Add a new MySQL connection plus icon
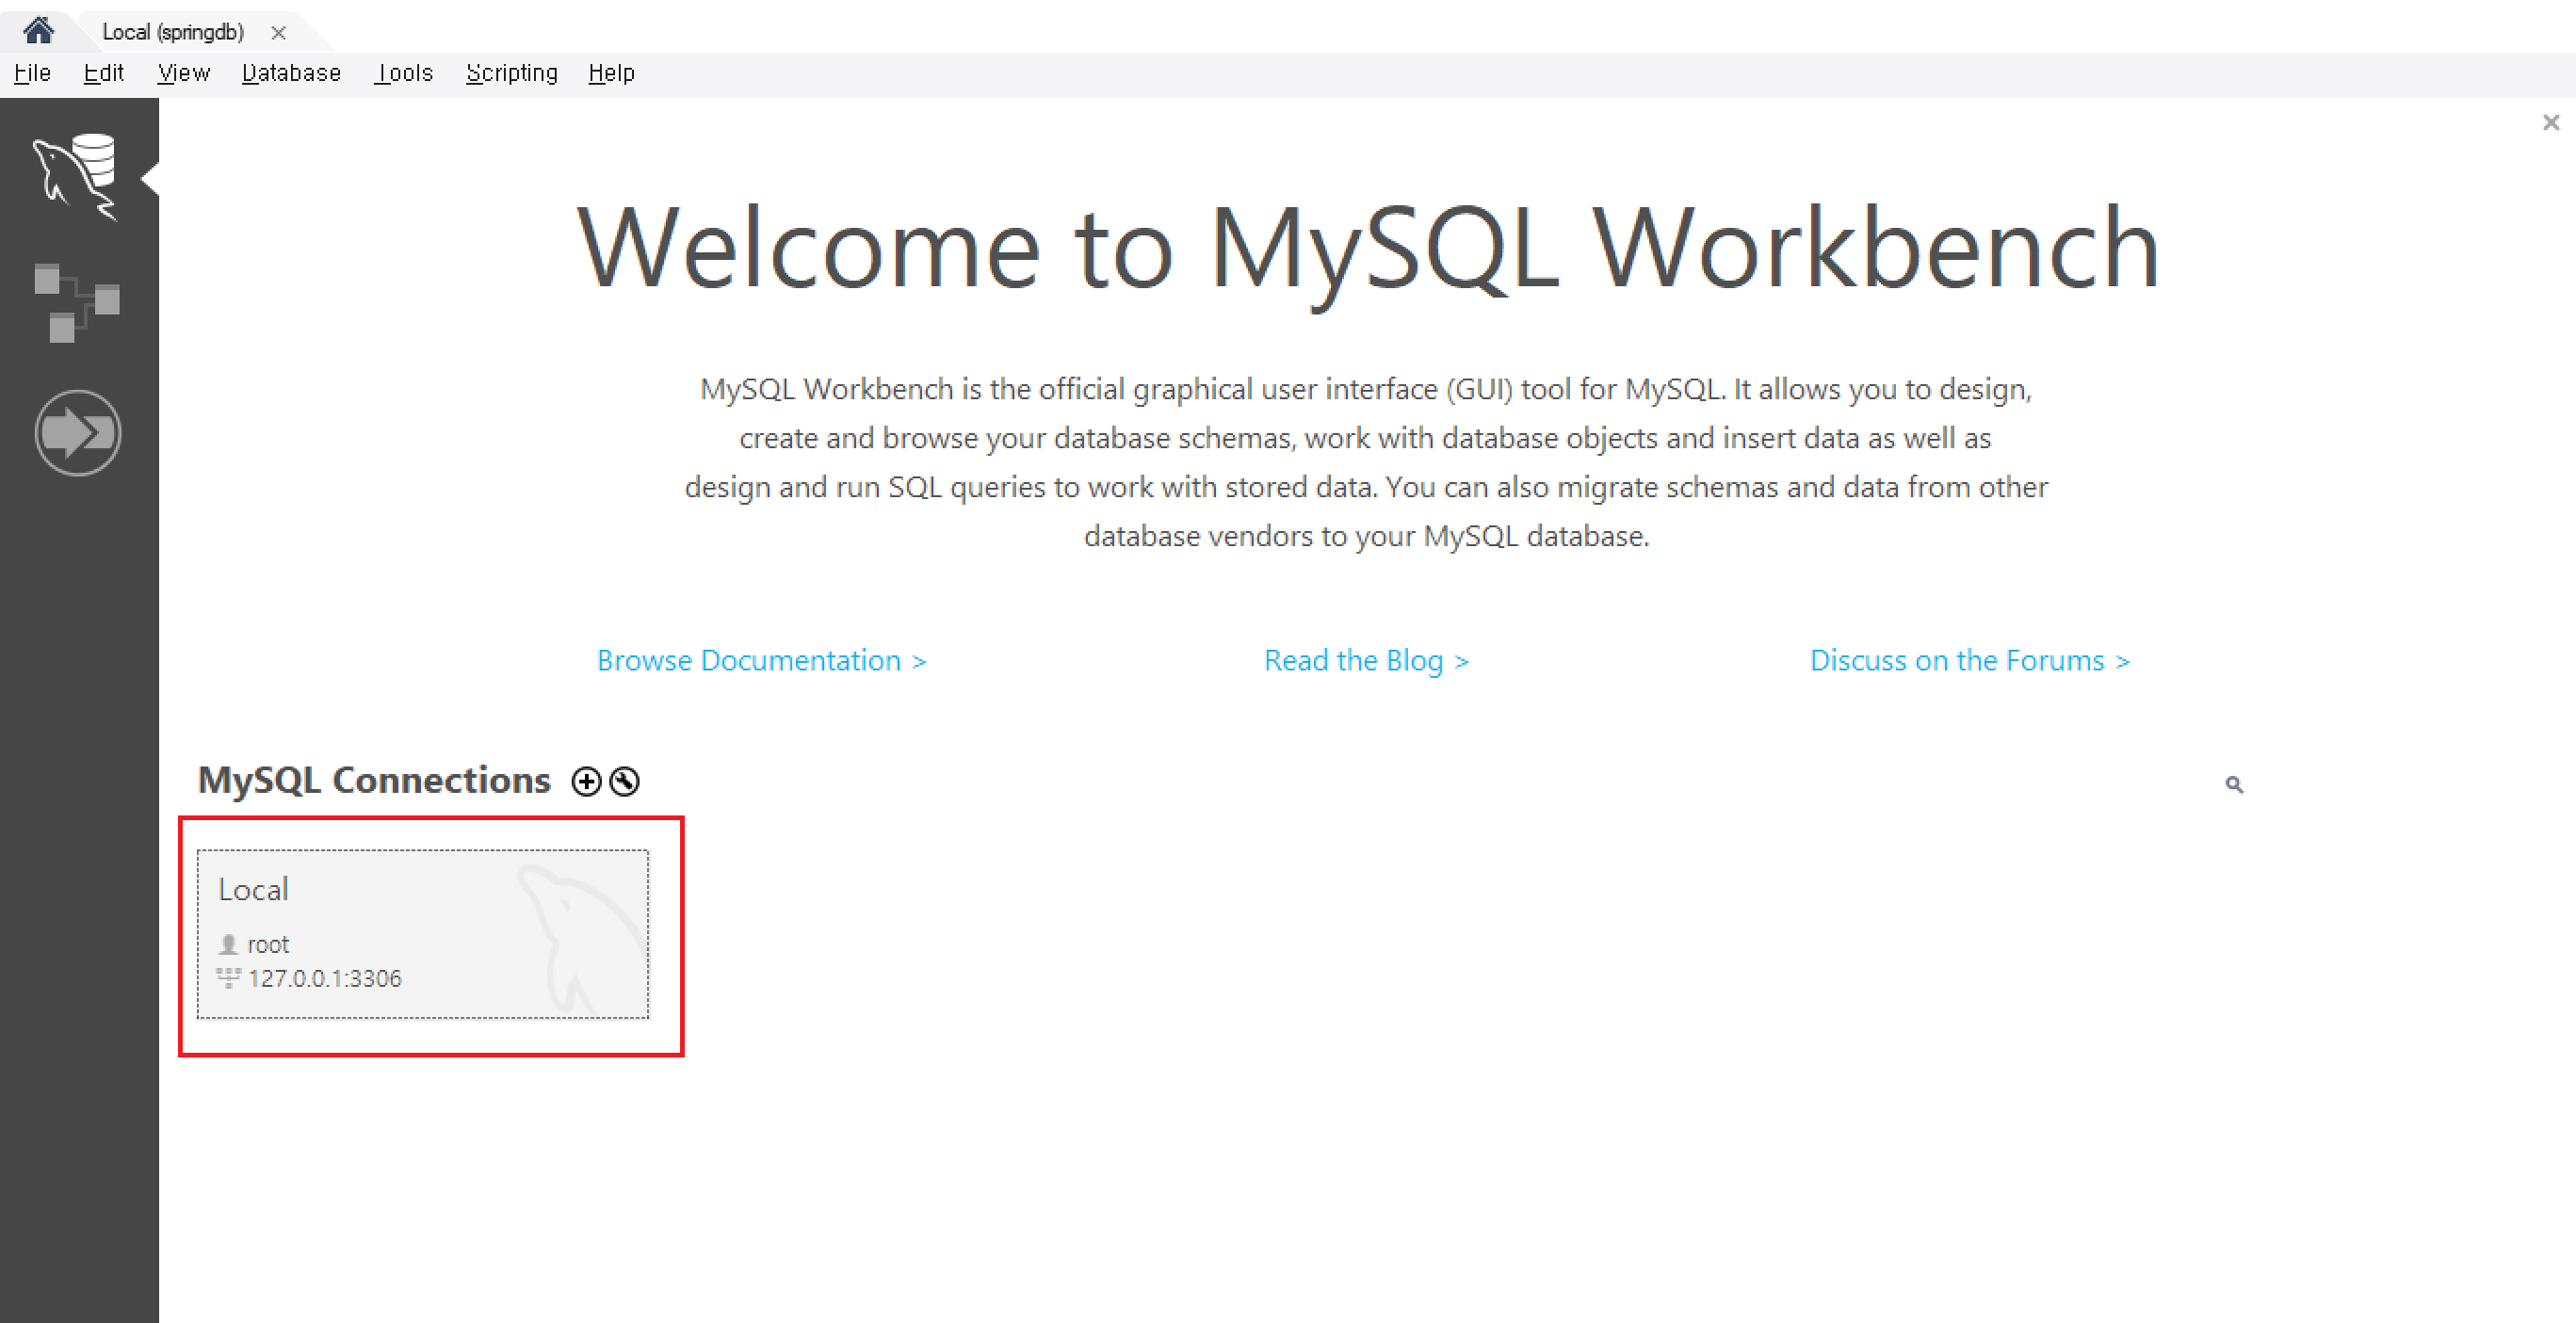Viewport: 2576px width, 1323px height. 587,781
